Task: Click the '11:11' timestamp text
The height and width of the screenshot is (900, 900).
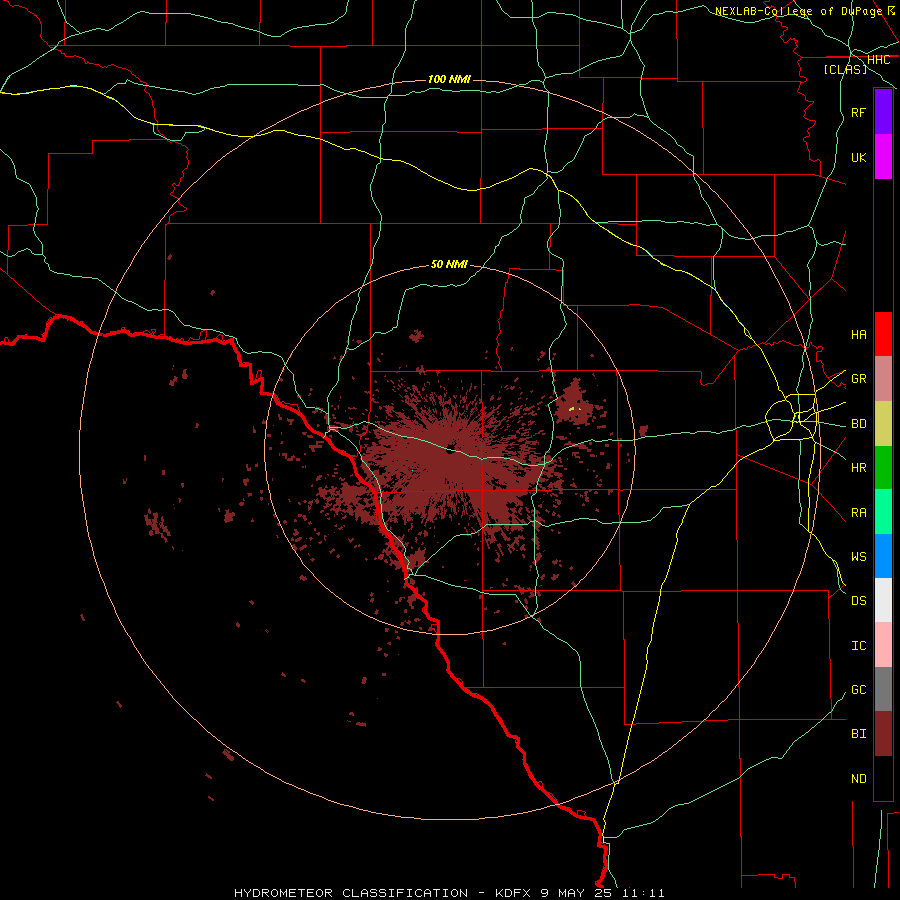Action: click(642, 893)
